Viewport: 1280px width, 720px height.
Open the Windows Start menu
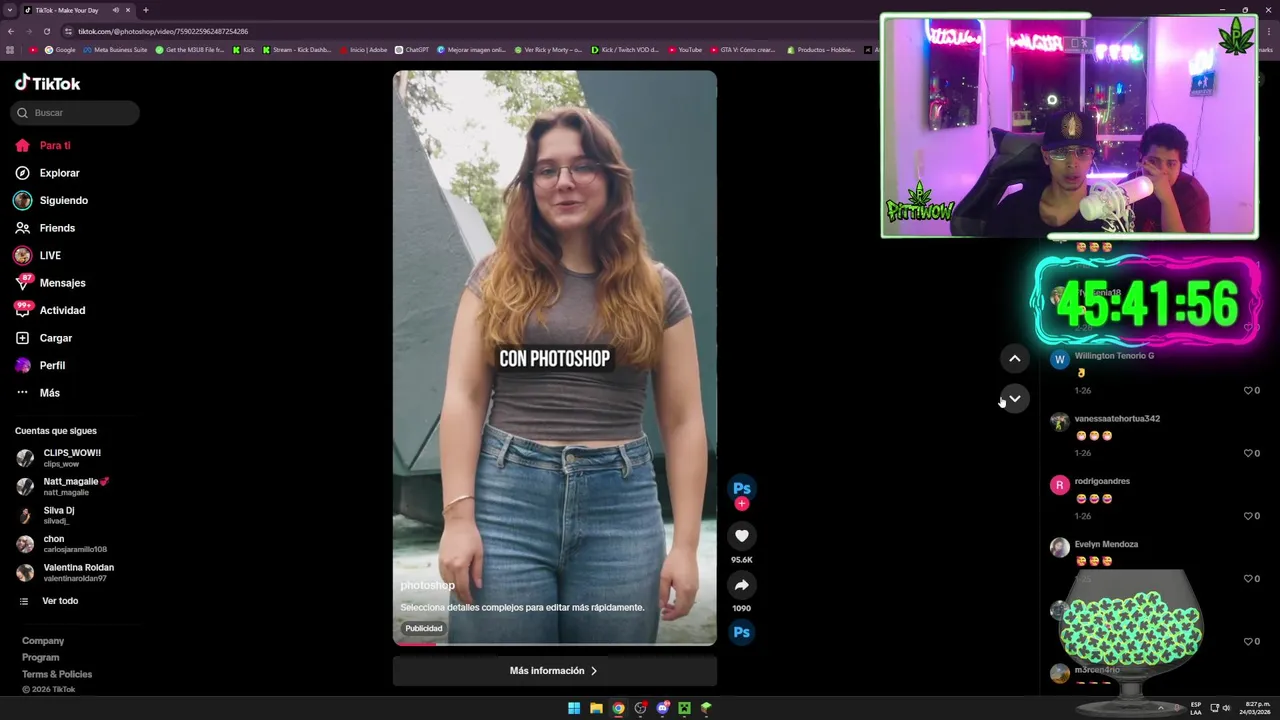pos(574,708)
